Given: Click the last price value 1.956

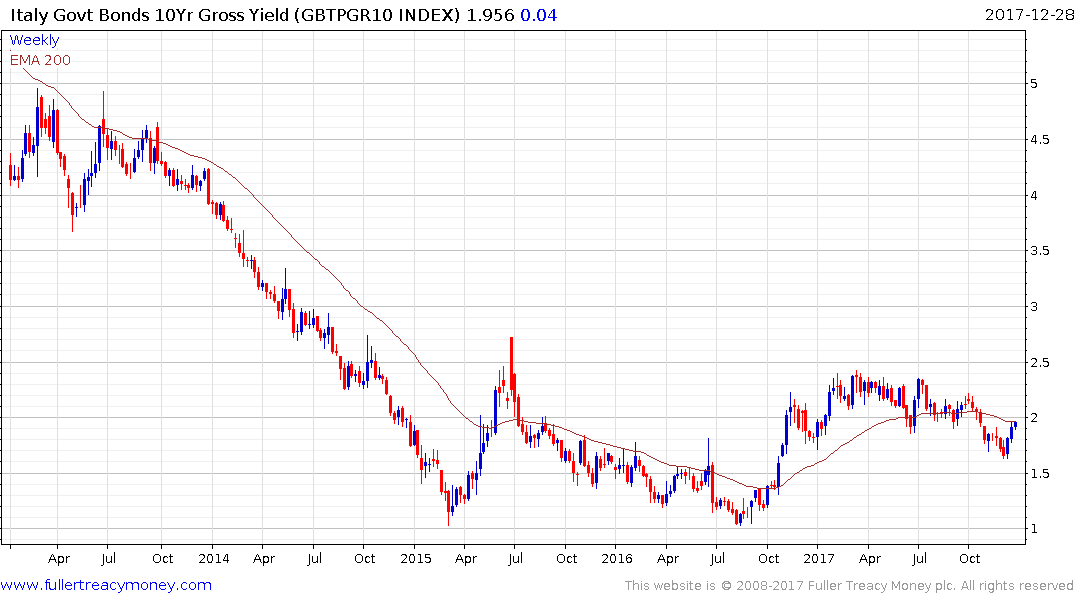Looking at the screenshot, I should click(x=490, y=15).
